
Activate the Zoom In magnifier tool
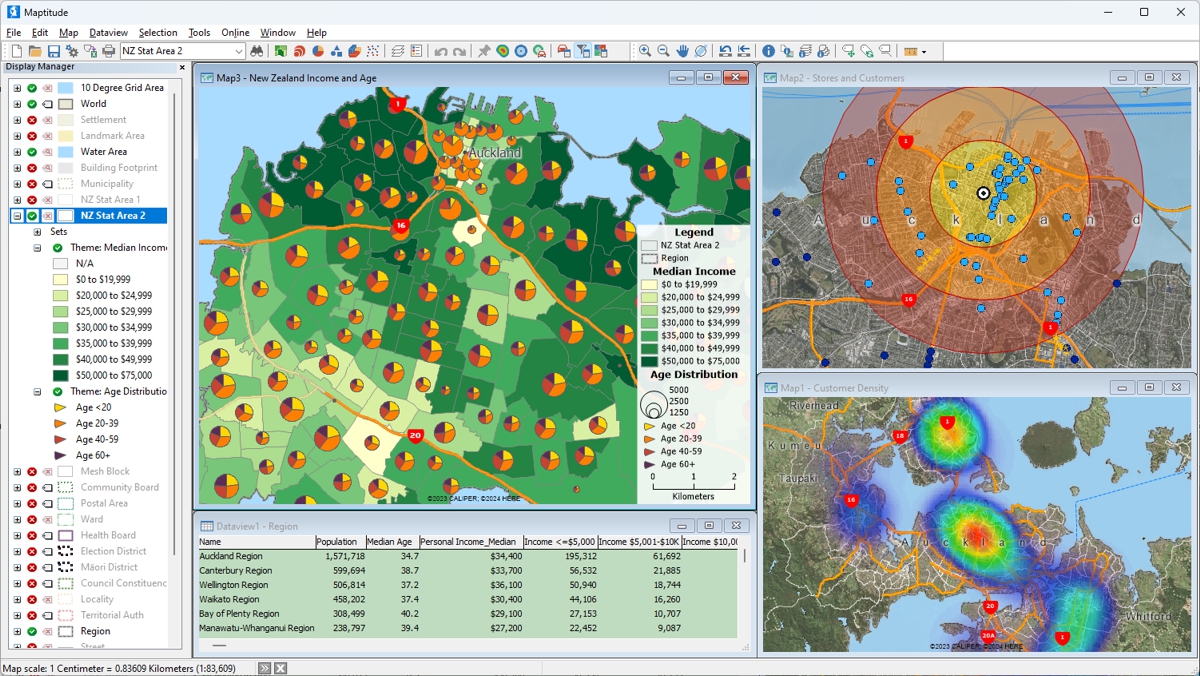pos(644,50)
